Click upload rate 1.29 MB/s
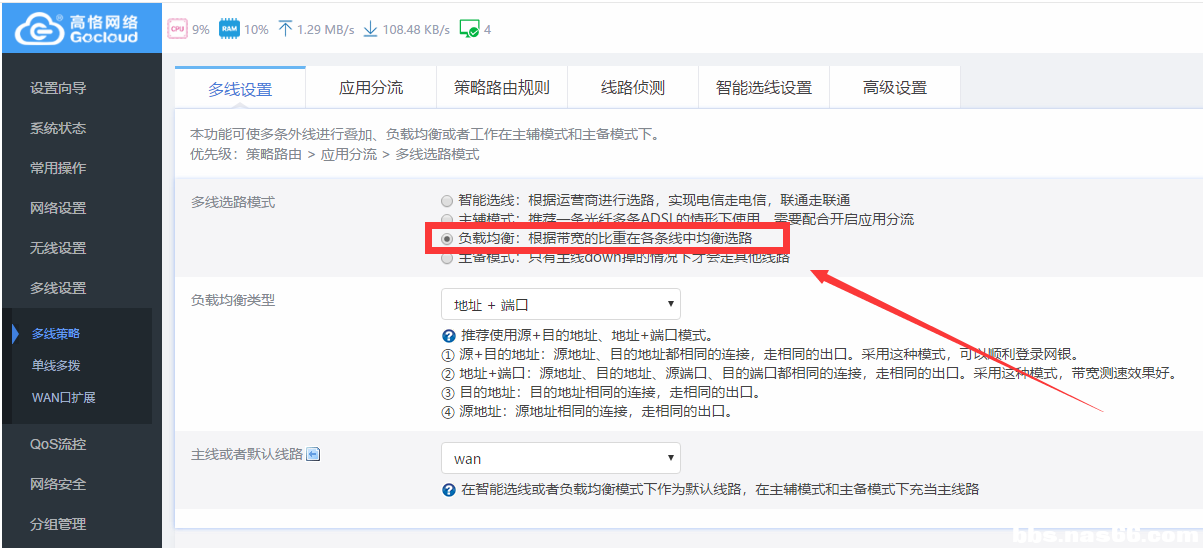 tap(326, 30)
